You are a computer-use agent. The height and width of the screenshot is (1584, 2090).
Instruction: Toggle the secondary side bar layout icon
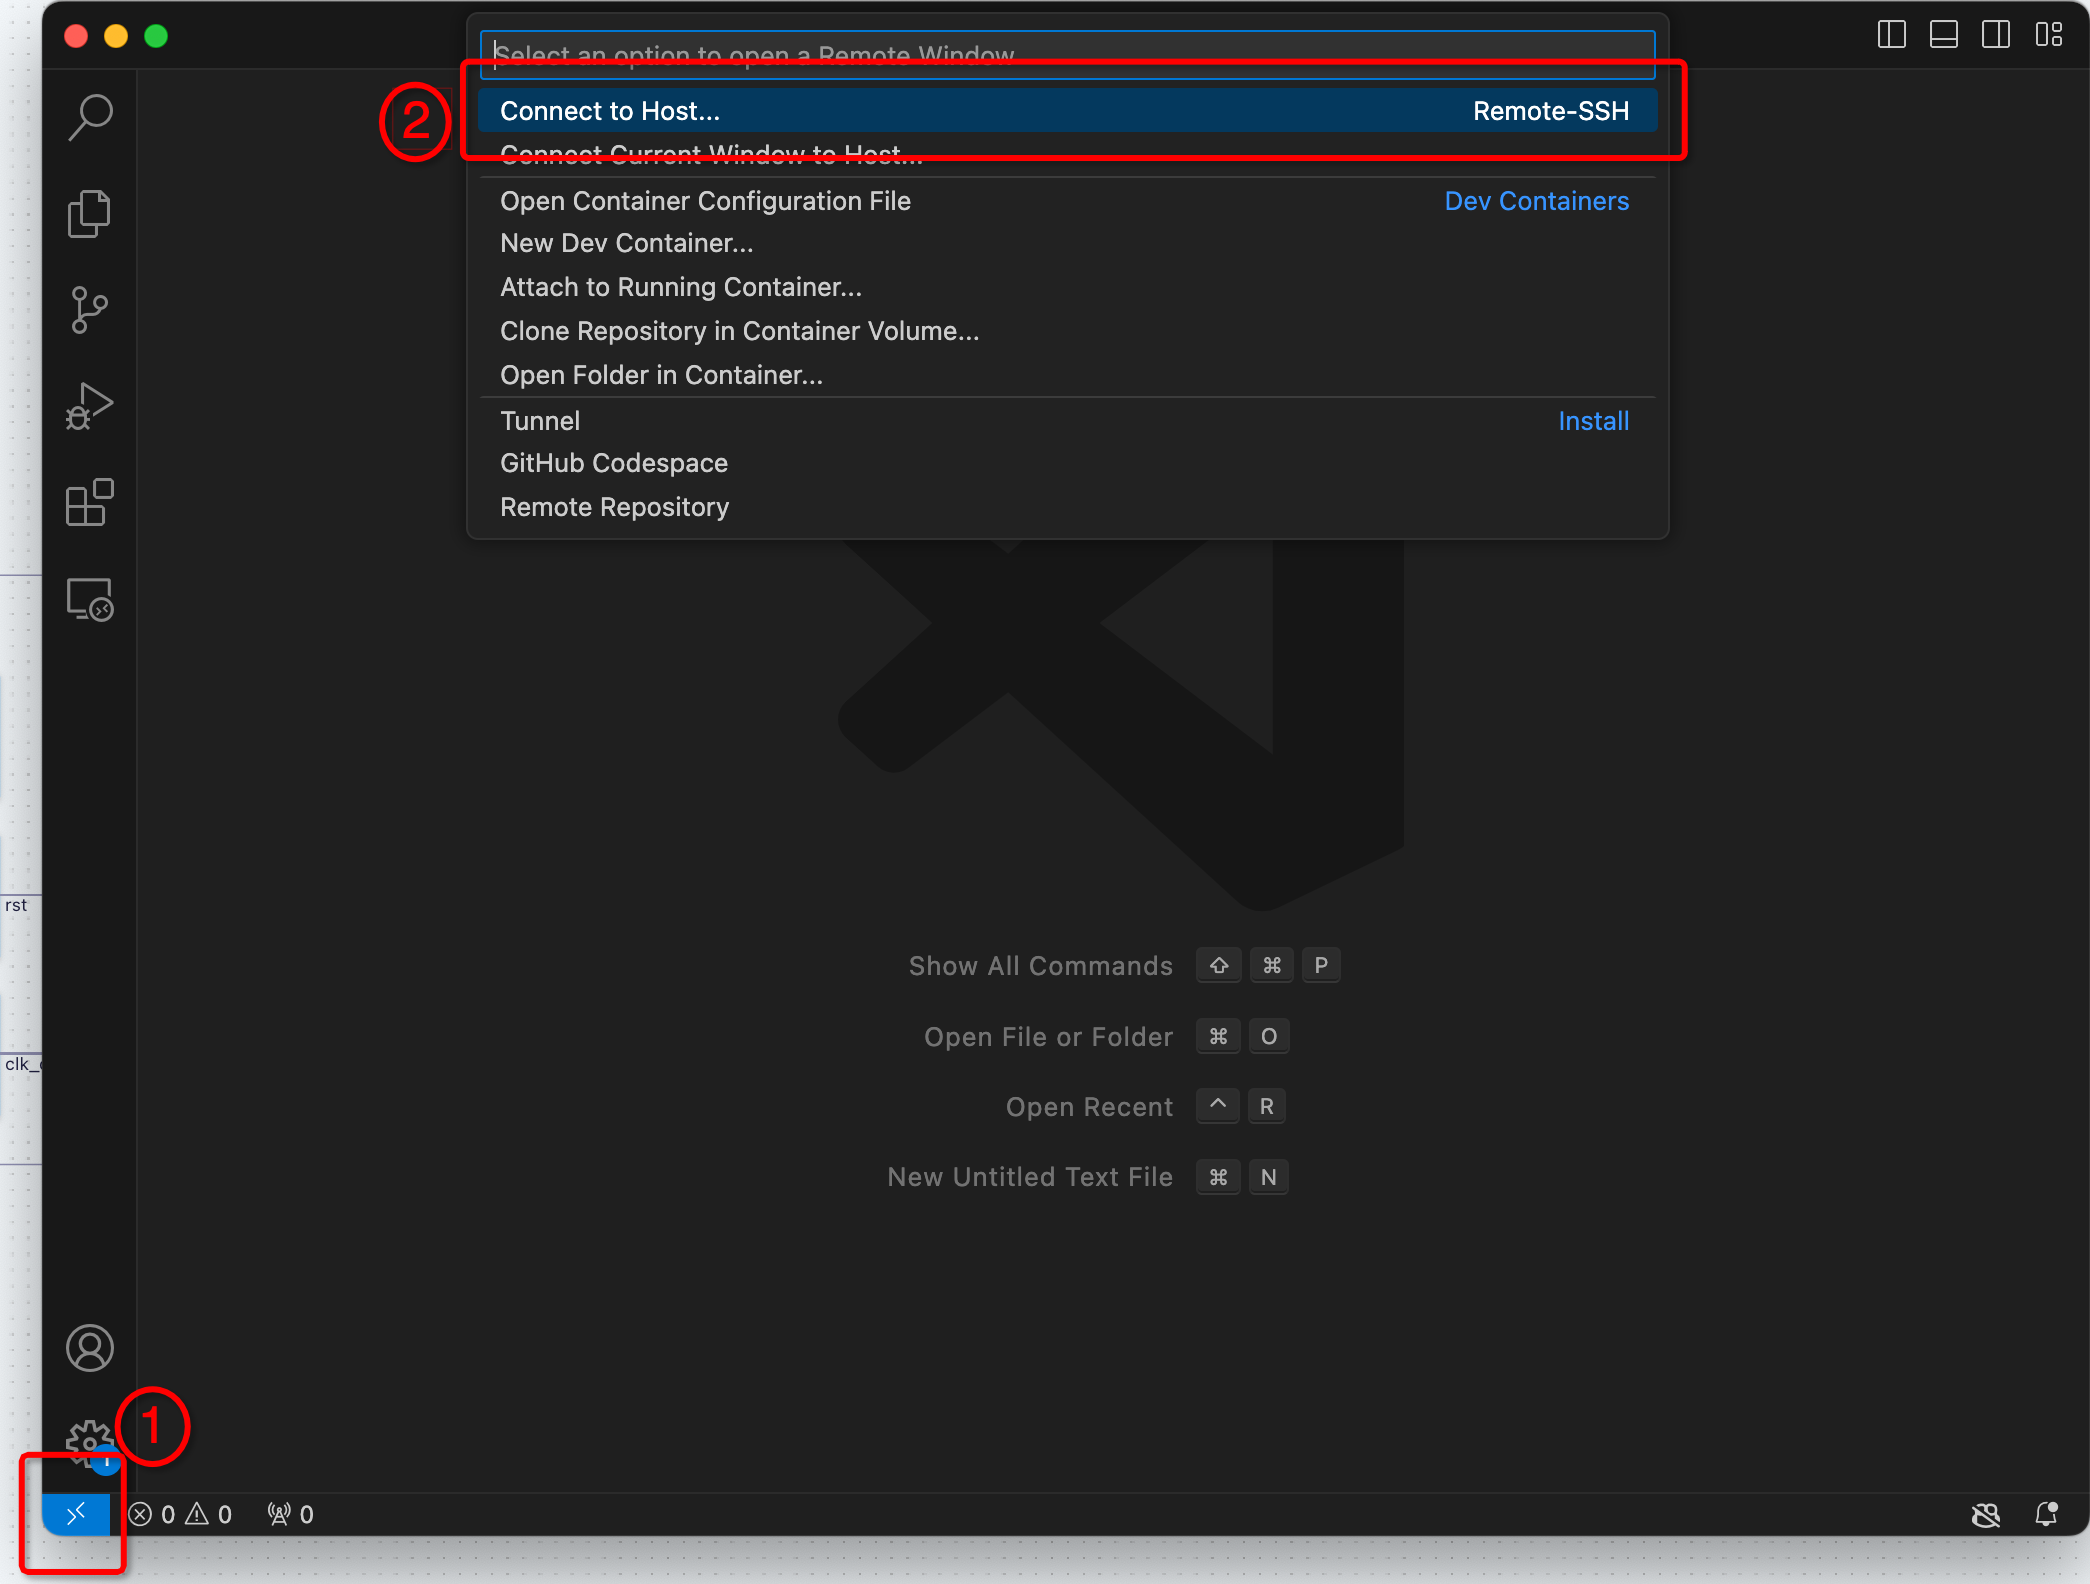[x=1996, y=35]
